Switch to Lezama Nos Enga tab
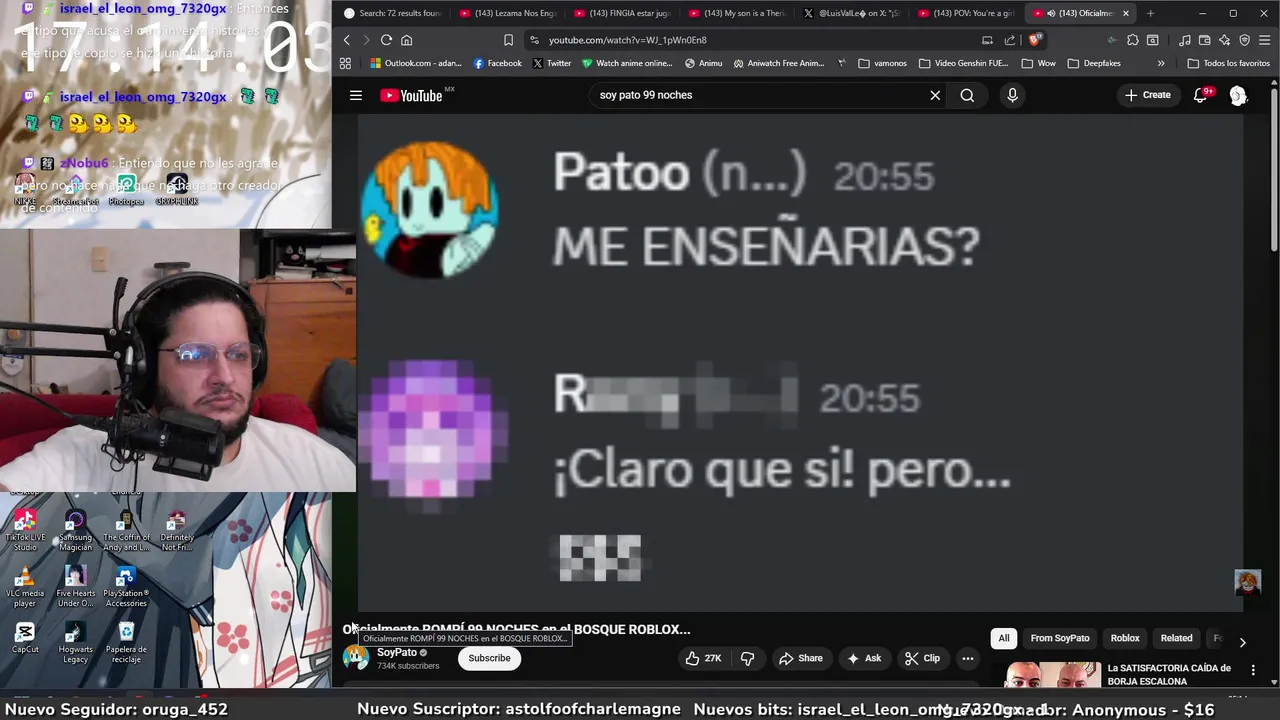This screenshot has width=1280, height=720. (507, 13)
